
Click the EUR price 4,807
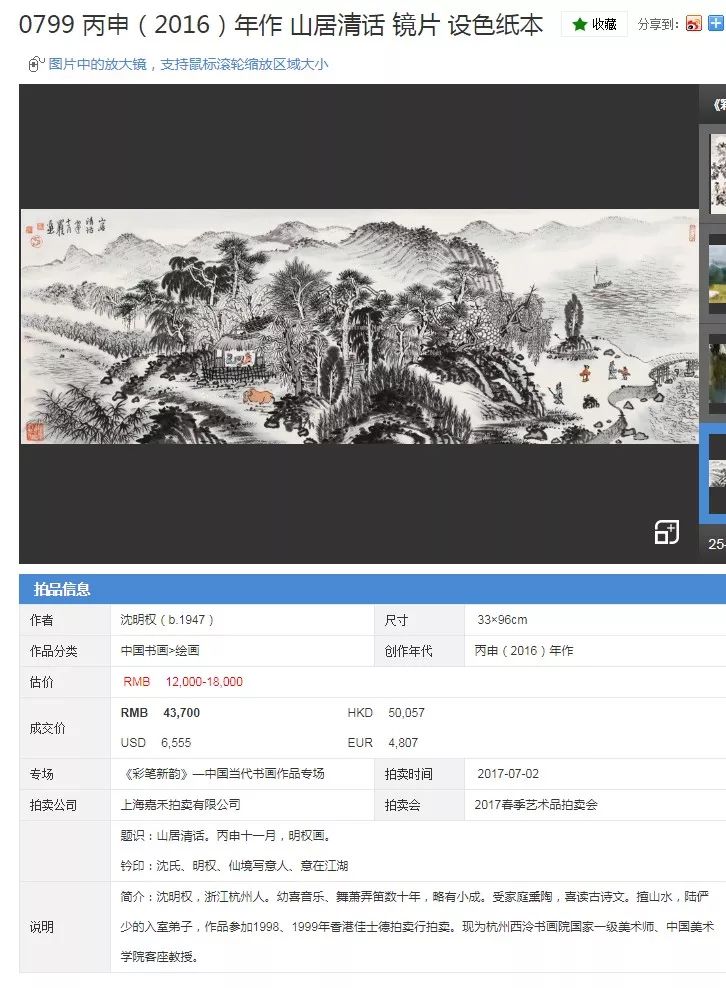pyautogui.click(x=403, y=743)
